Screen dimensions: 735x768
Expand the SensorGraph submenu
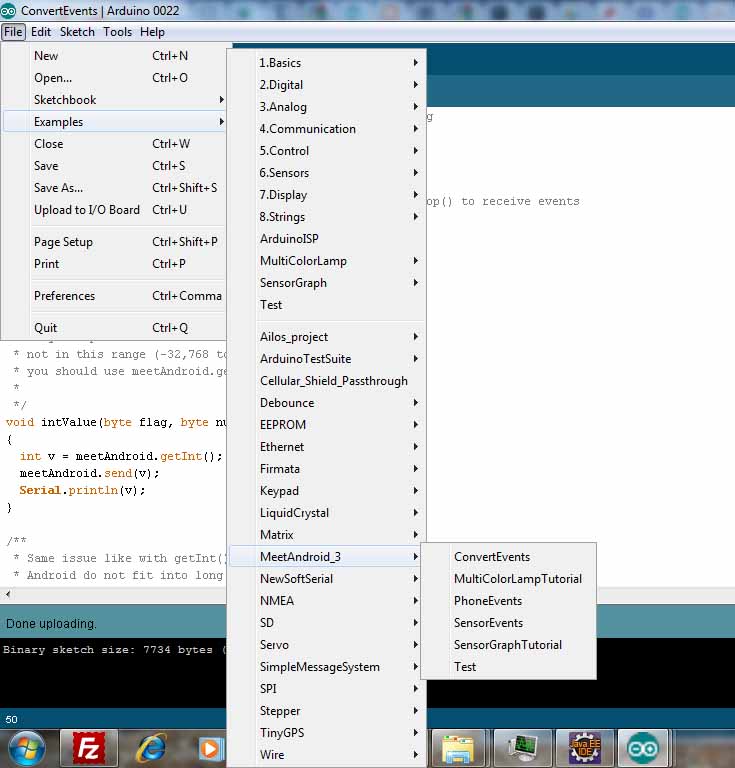coord(327,283)
